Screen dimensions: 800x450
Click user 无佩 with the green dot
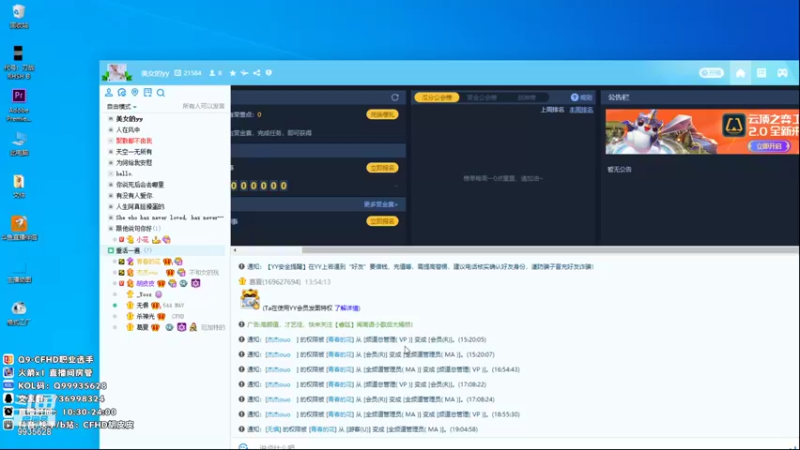pos(142,305)
